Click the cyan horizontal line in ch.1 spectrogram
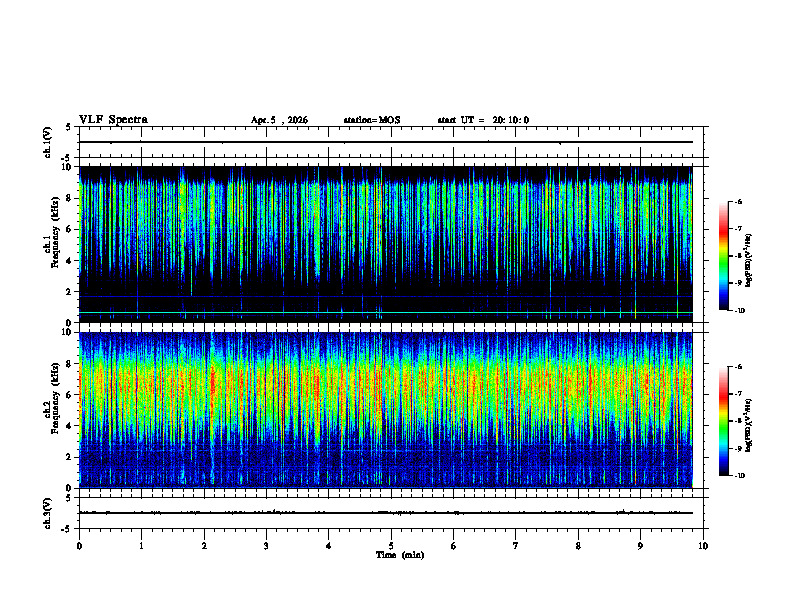The image size is (792, 612). (x=386, y=313)
